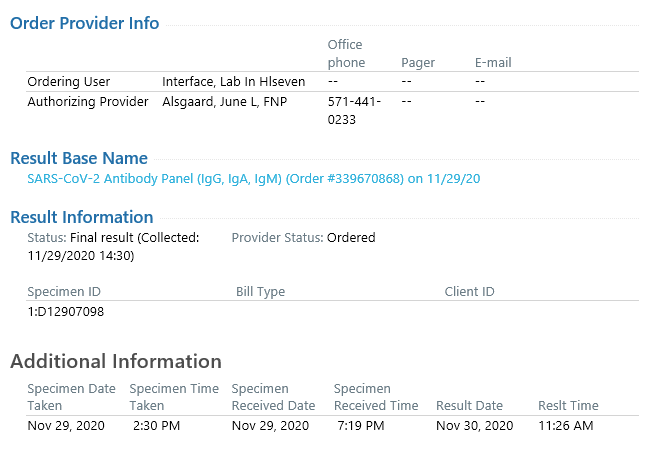Select the Authorizing Provider name Alsgaard, June L

tap(225, 102)
